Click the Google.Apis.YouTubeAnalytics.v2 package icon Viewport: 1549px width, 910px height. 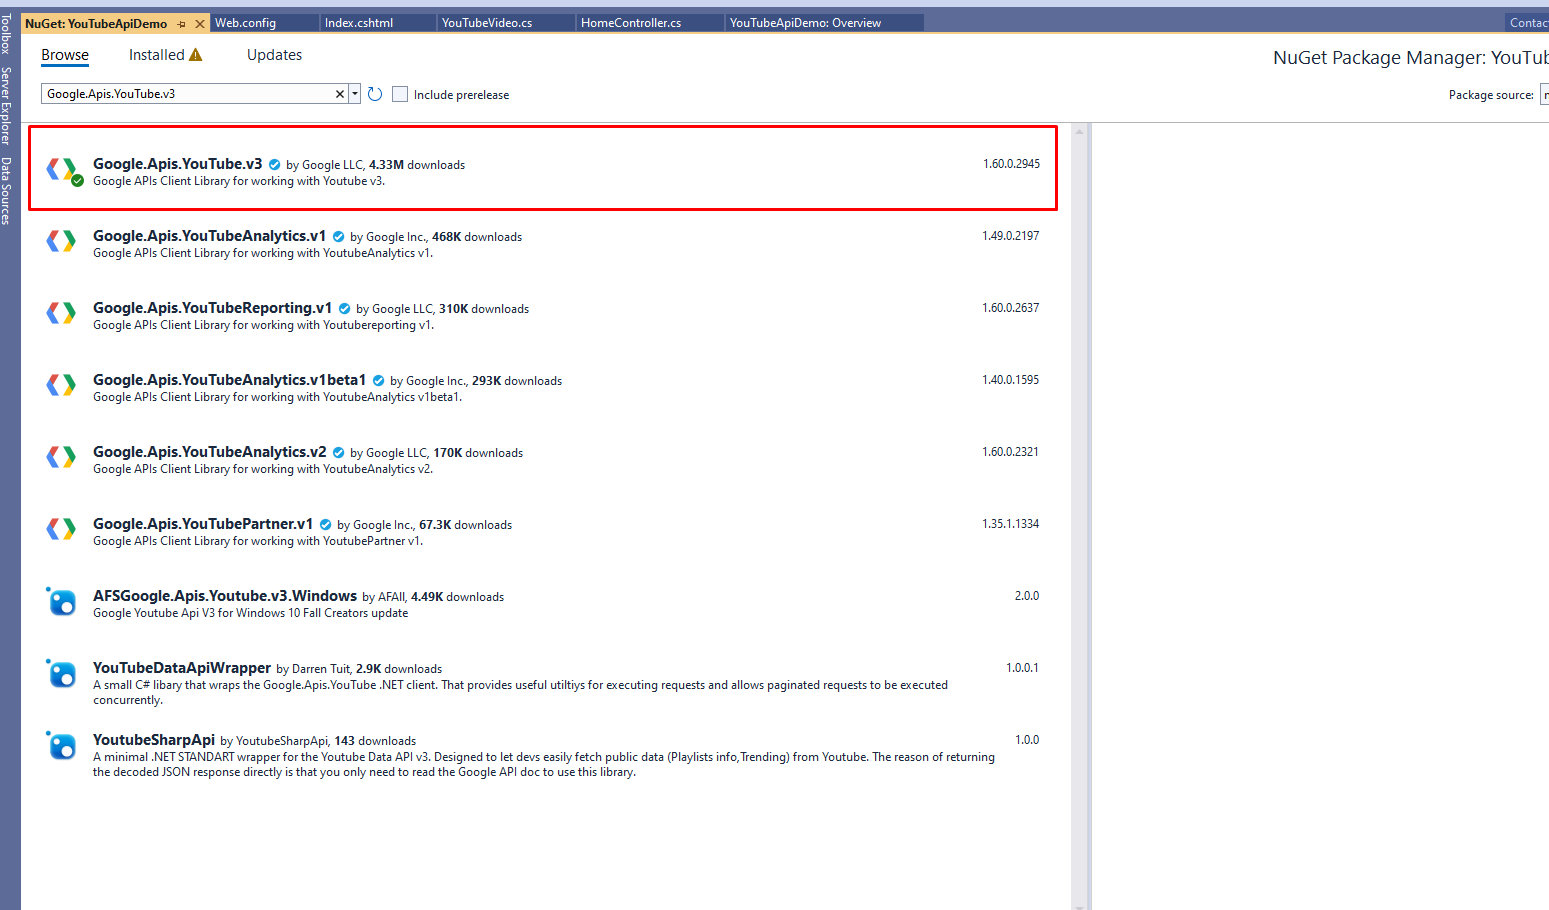point(61,457)
